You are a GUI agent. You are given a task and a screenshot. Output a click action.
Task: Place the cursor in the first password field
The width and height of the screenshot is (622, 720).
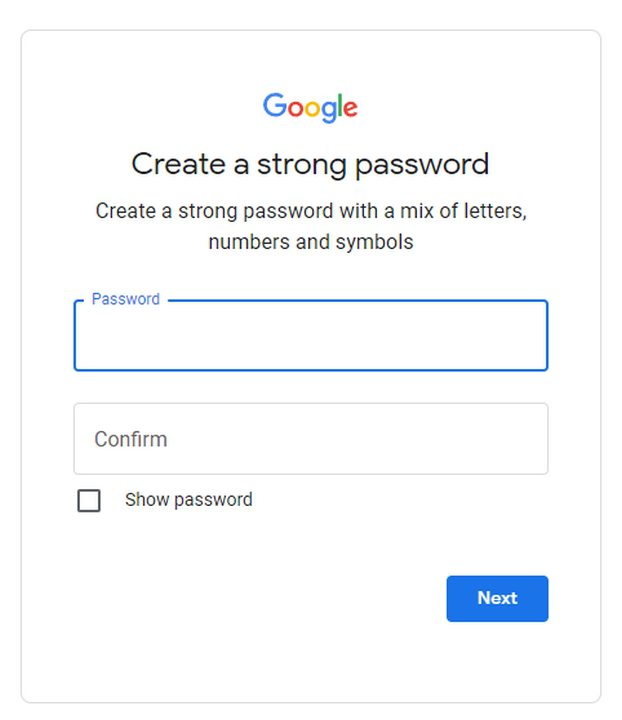[x=310, y=337]
